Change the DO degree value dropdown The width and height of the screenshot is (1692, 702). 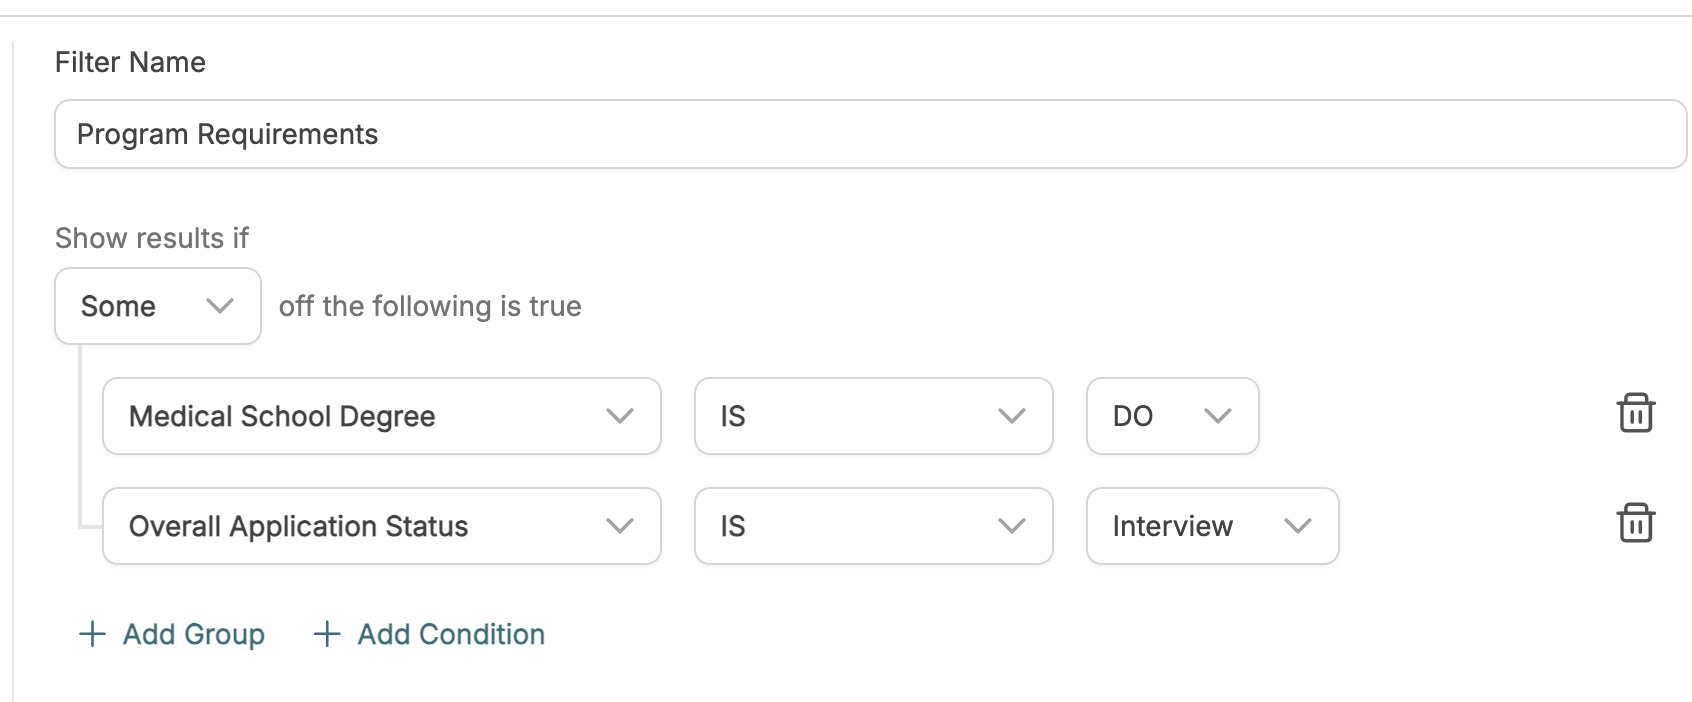coord(1173,416)
